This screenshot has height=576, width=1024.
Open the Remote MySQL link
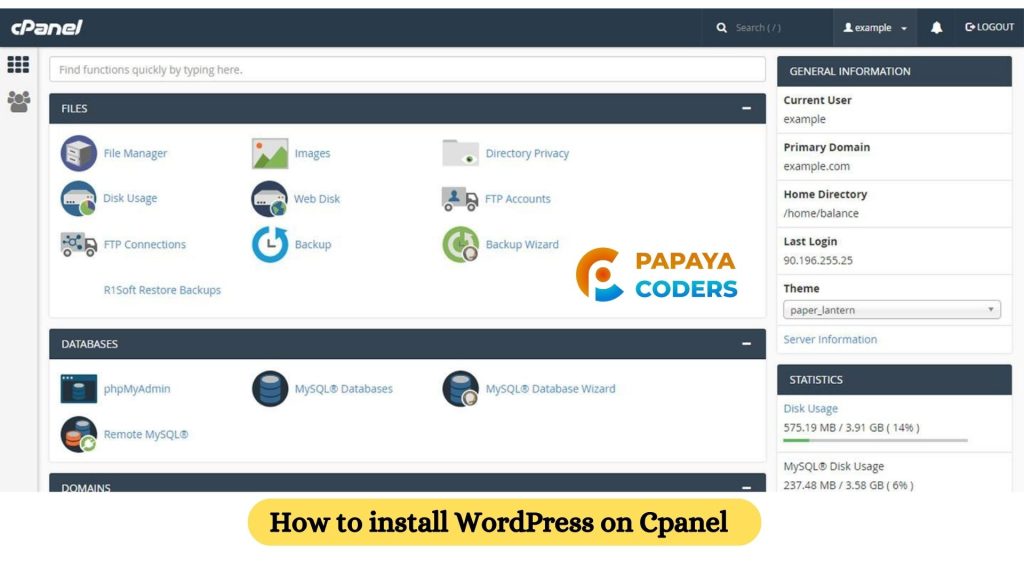click(x=146, y=434)
